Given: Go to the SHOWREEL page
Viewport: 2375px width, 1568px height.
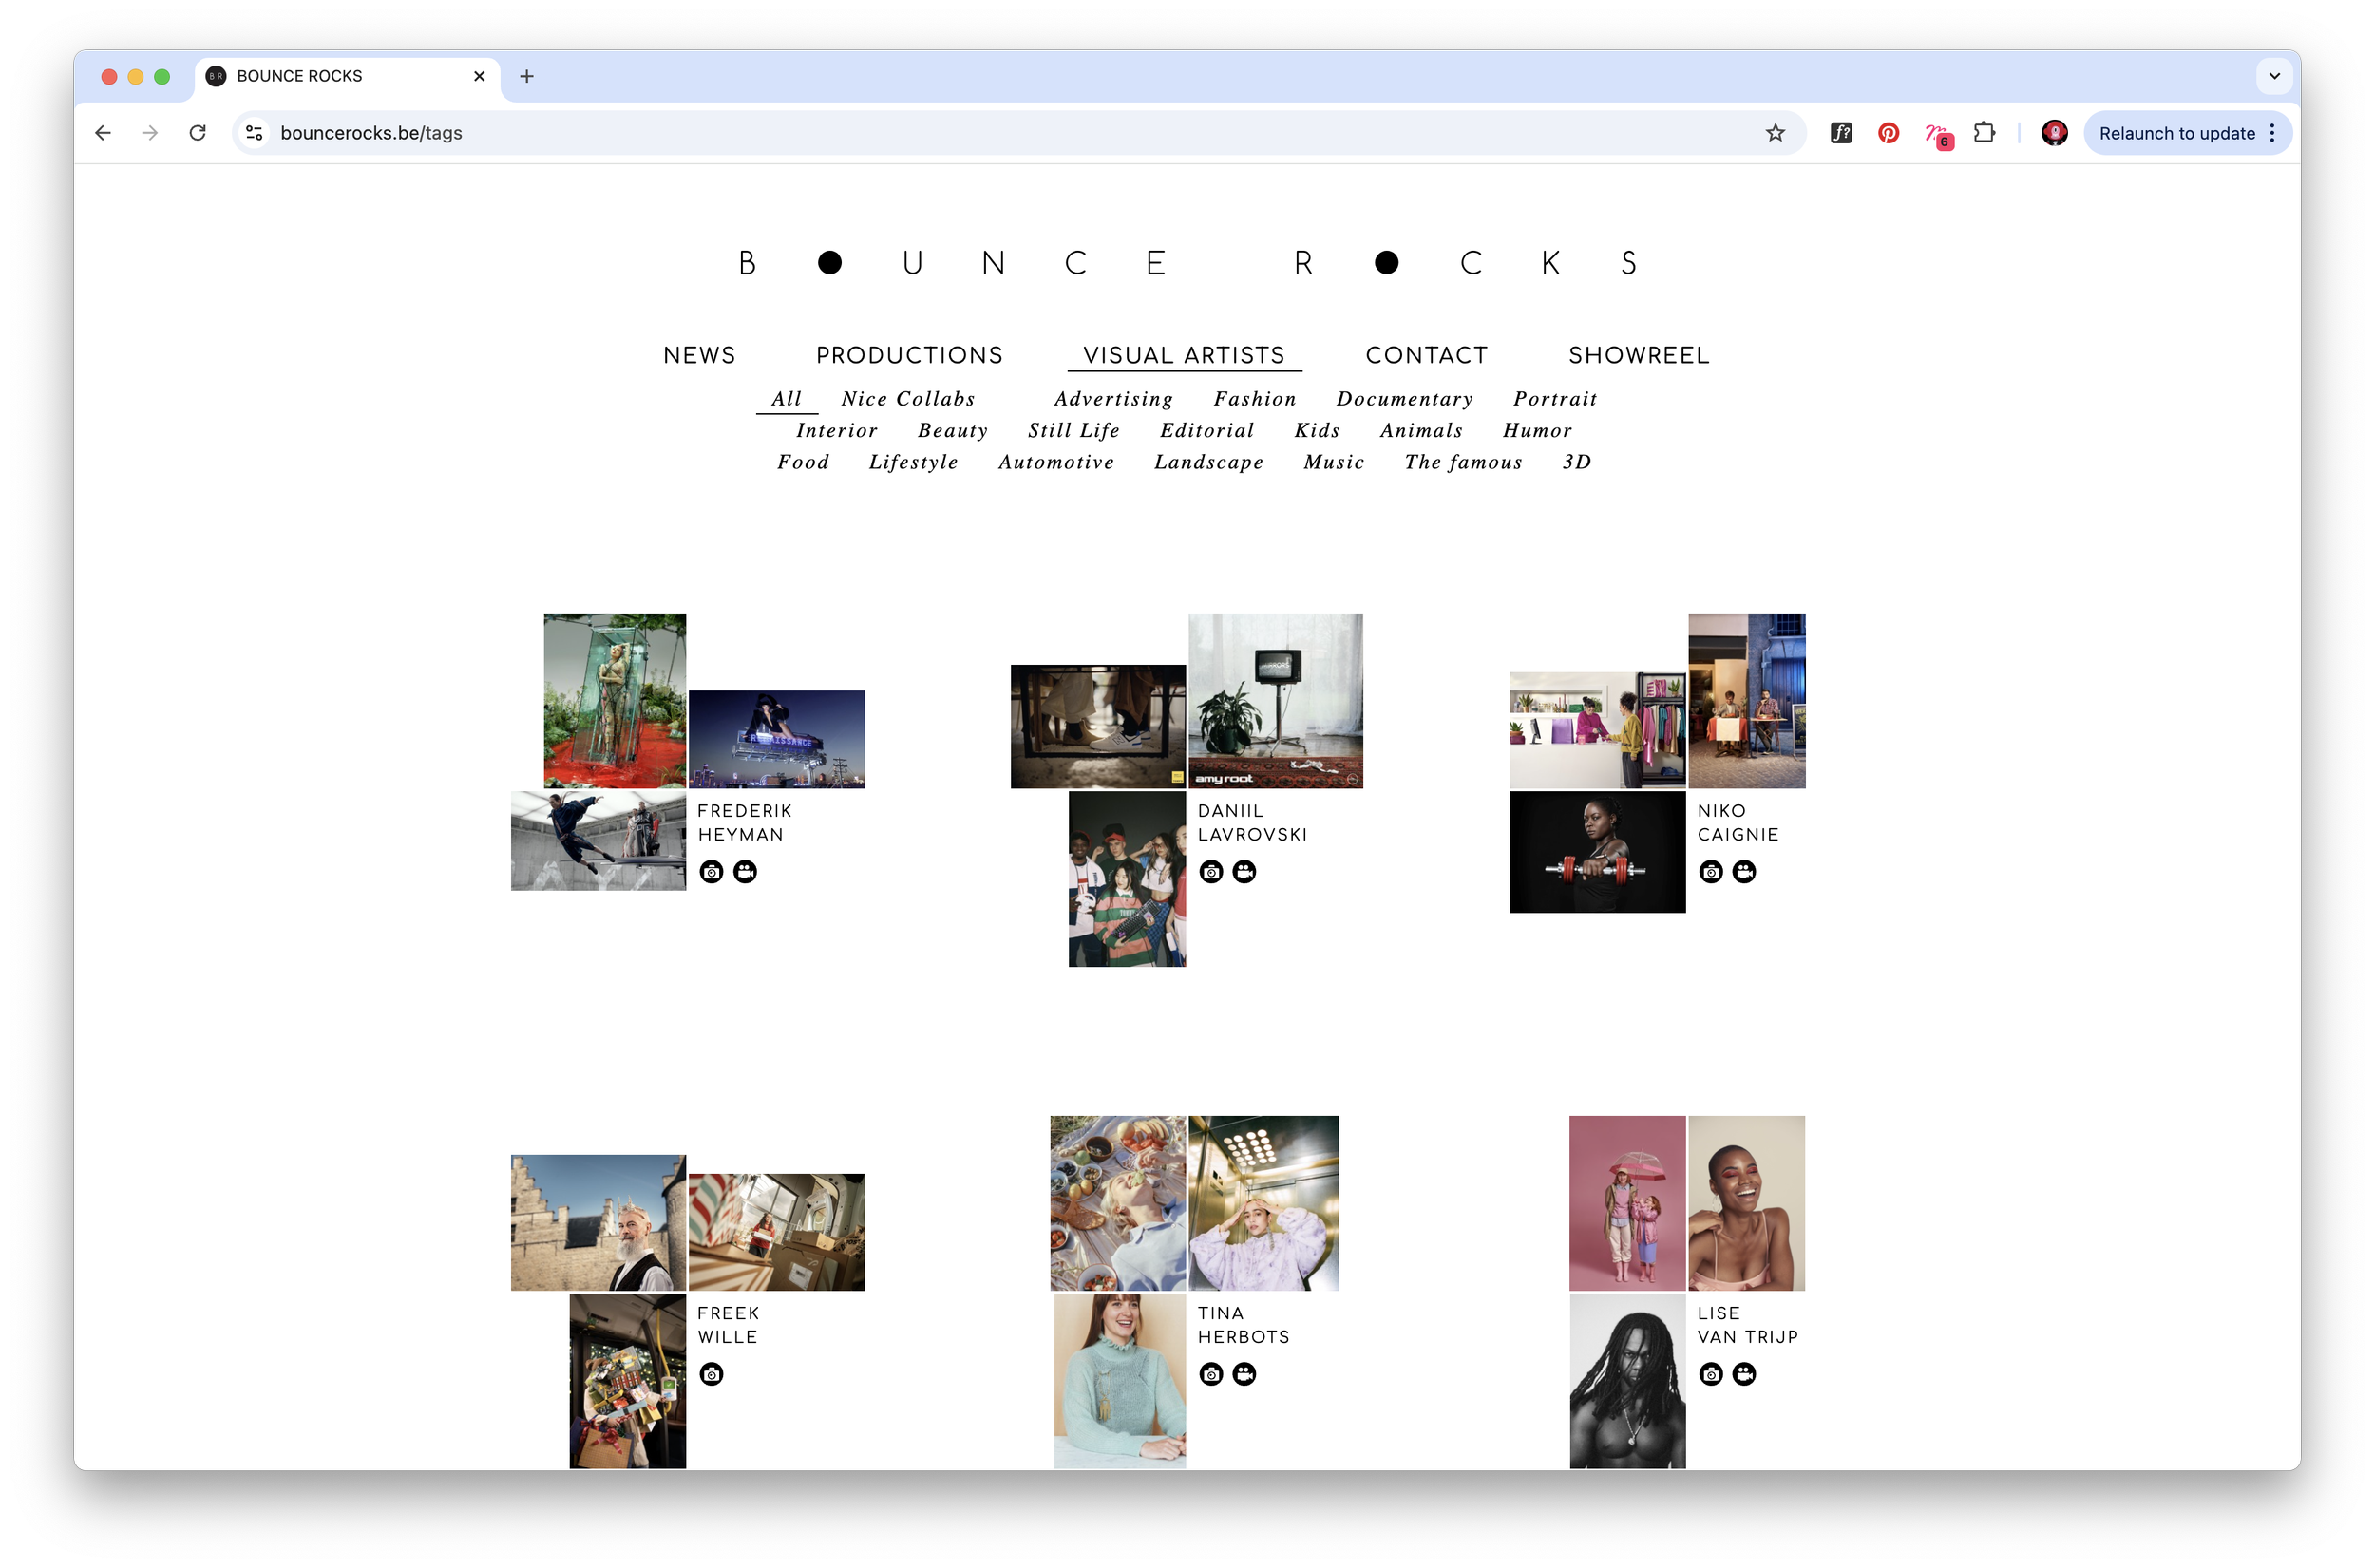Looking at the screenshot, I should pyautogui.click(x=1638, y=355).
